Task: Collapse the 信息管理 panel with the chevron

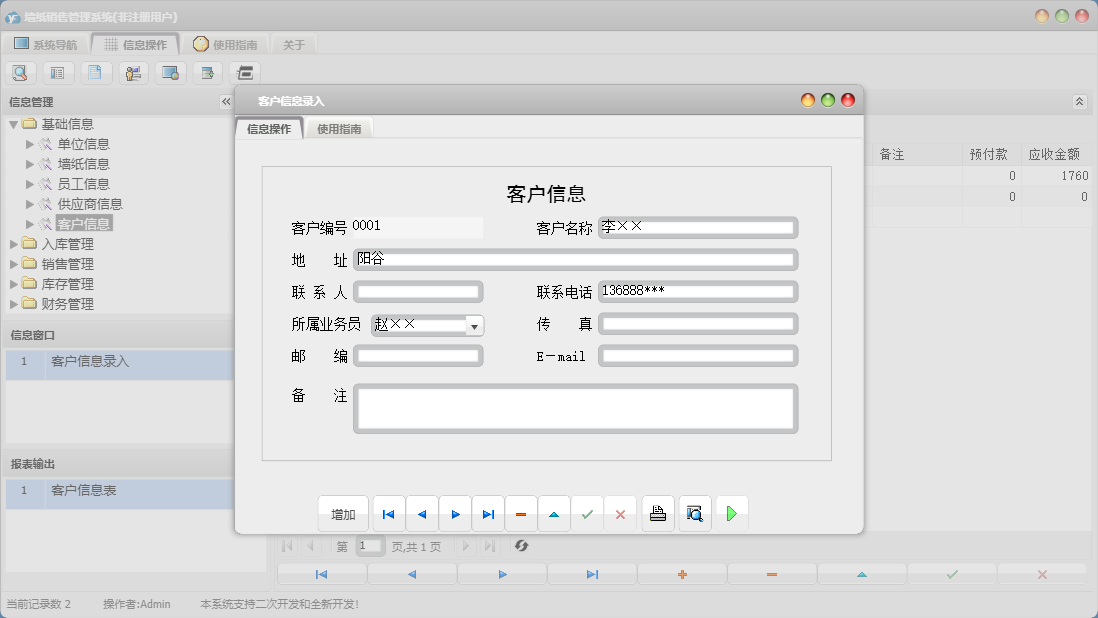Action: pos(225,101)
